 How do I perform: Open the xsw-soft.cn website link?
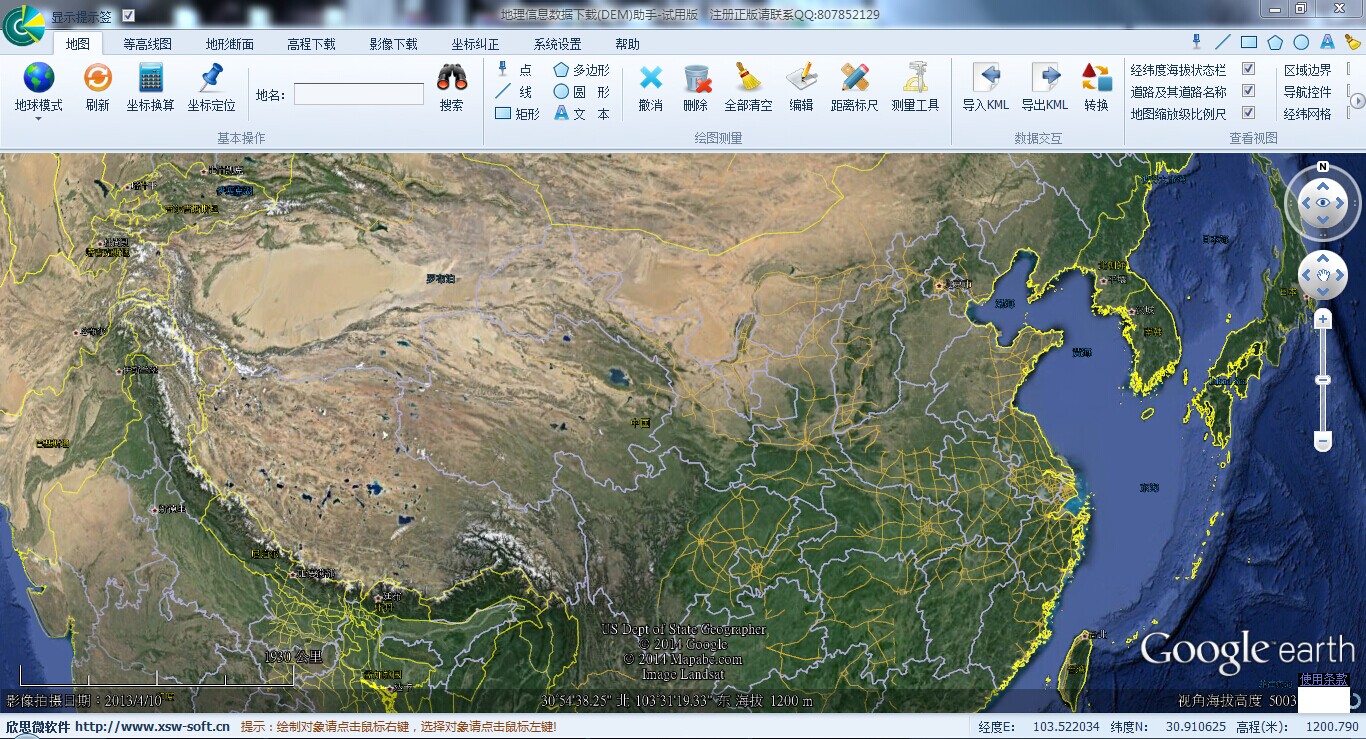(152, 727)
